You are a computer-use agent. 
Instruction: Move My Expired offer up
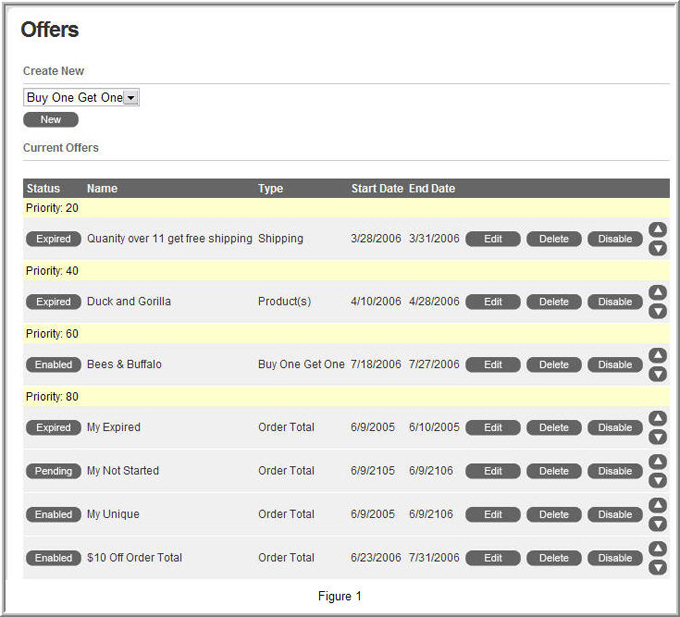(657, 418)
